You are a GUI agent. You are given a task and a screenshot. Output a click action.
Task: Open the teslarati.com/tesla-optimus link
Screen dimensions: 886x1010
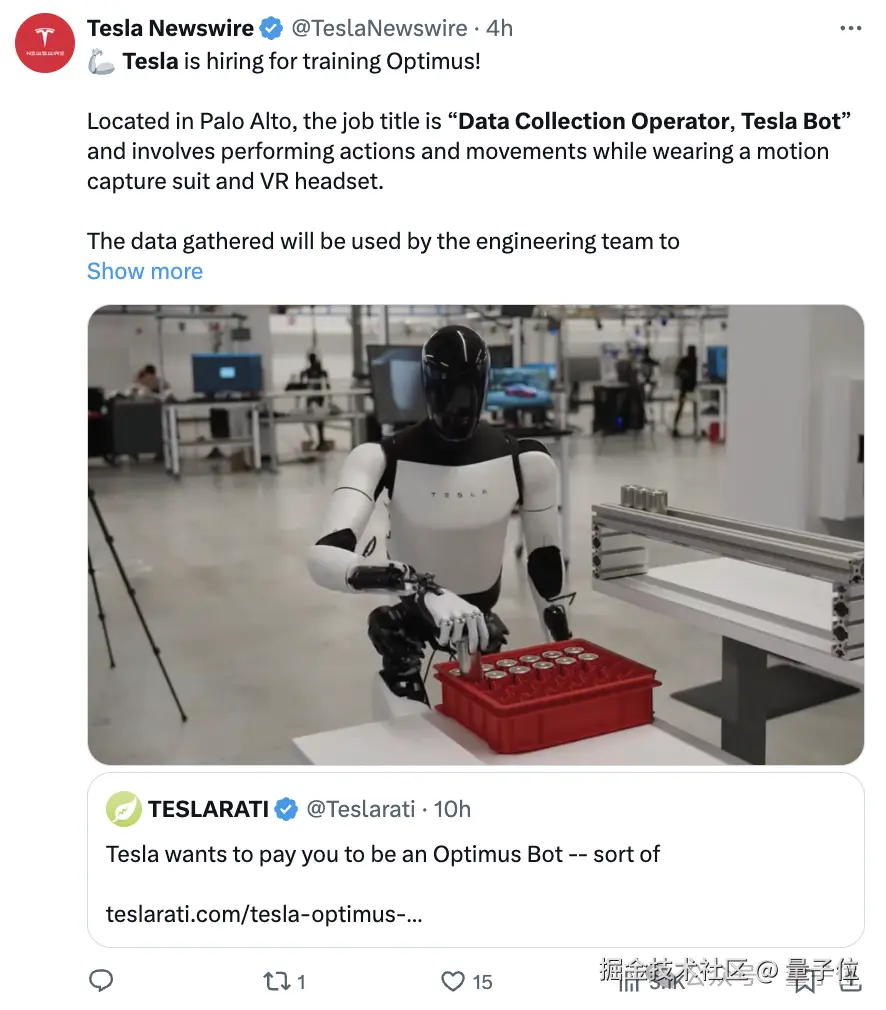coord(264,914)
